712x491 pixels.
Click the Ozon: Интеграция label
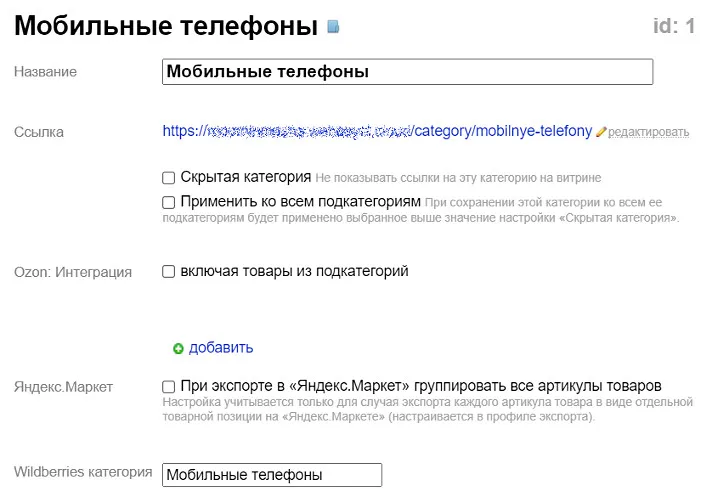pyautogui.click(x=73, y=272)
